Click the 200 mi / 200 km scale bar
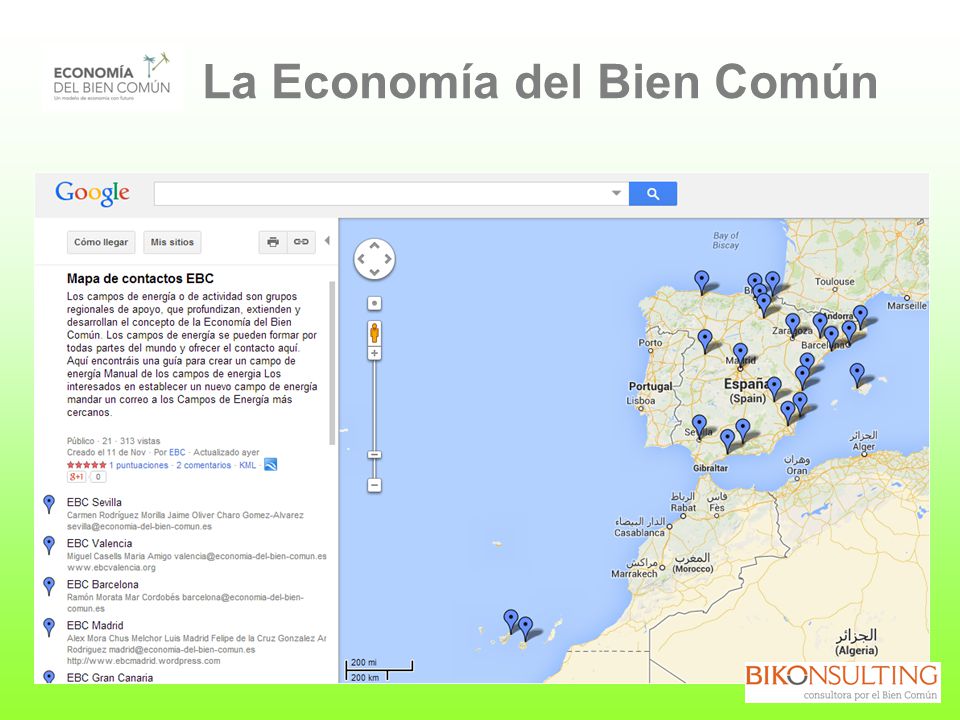This screenshot has width=960, height=720. pyautogui.click(x=379, y=670)
